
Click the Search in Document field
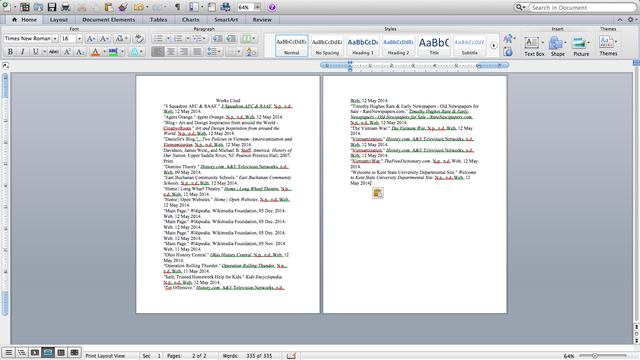click(x=581, y=7)
